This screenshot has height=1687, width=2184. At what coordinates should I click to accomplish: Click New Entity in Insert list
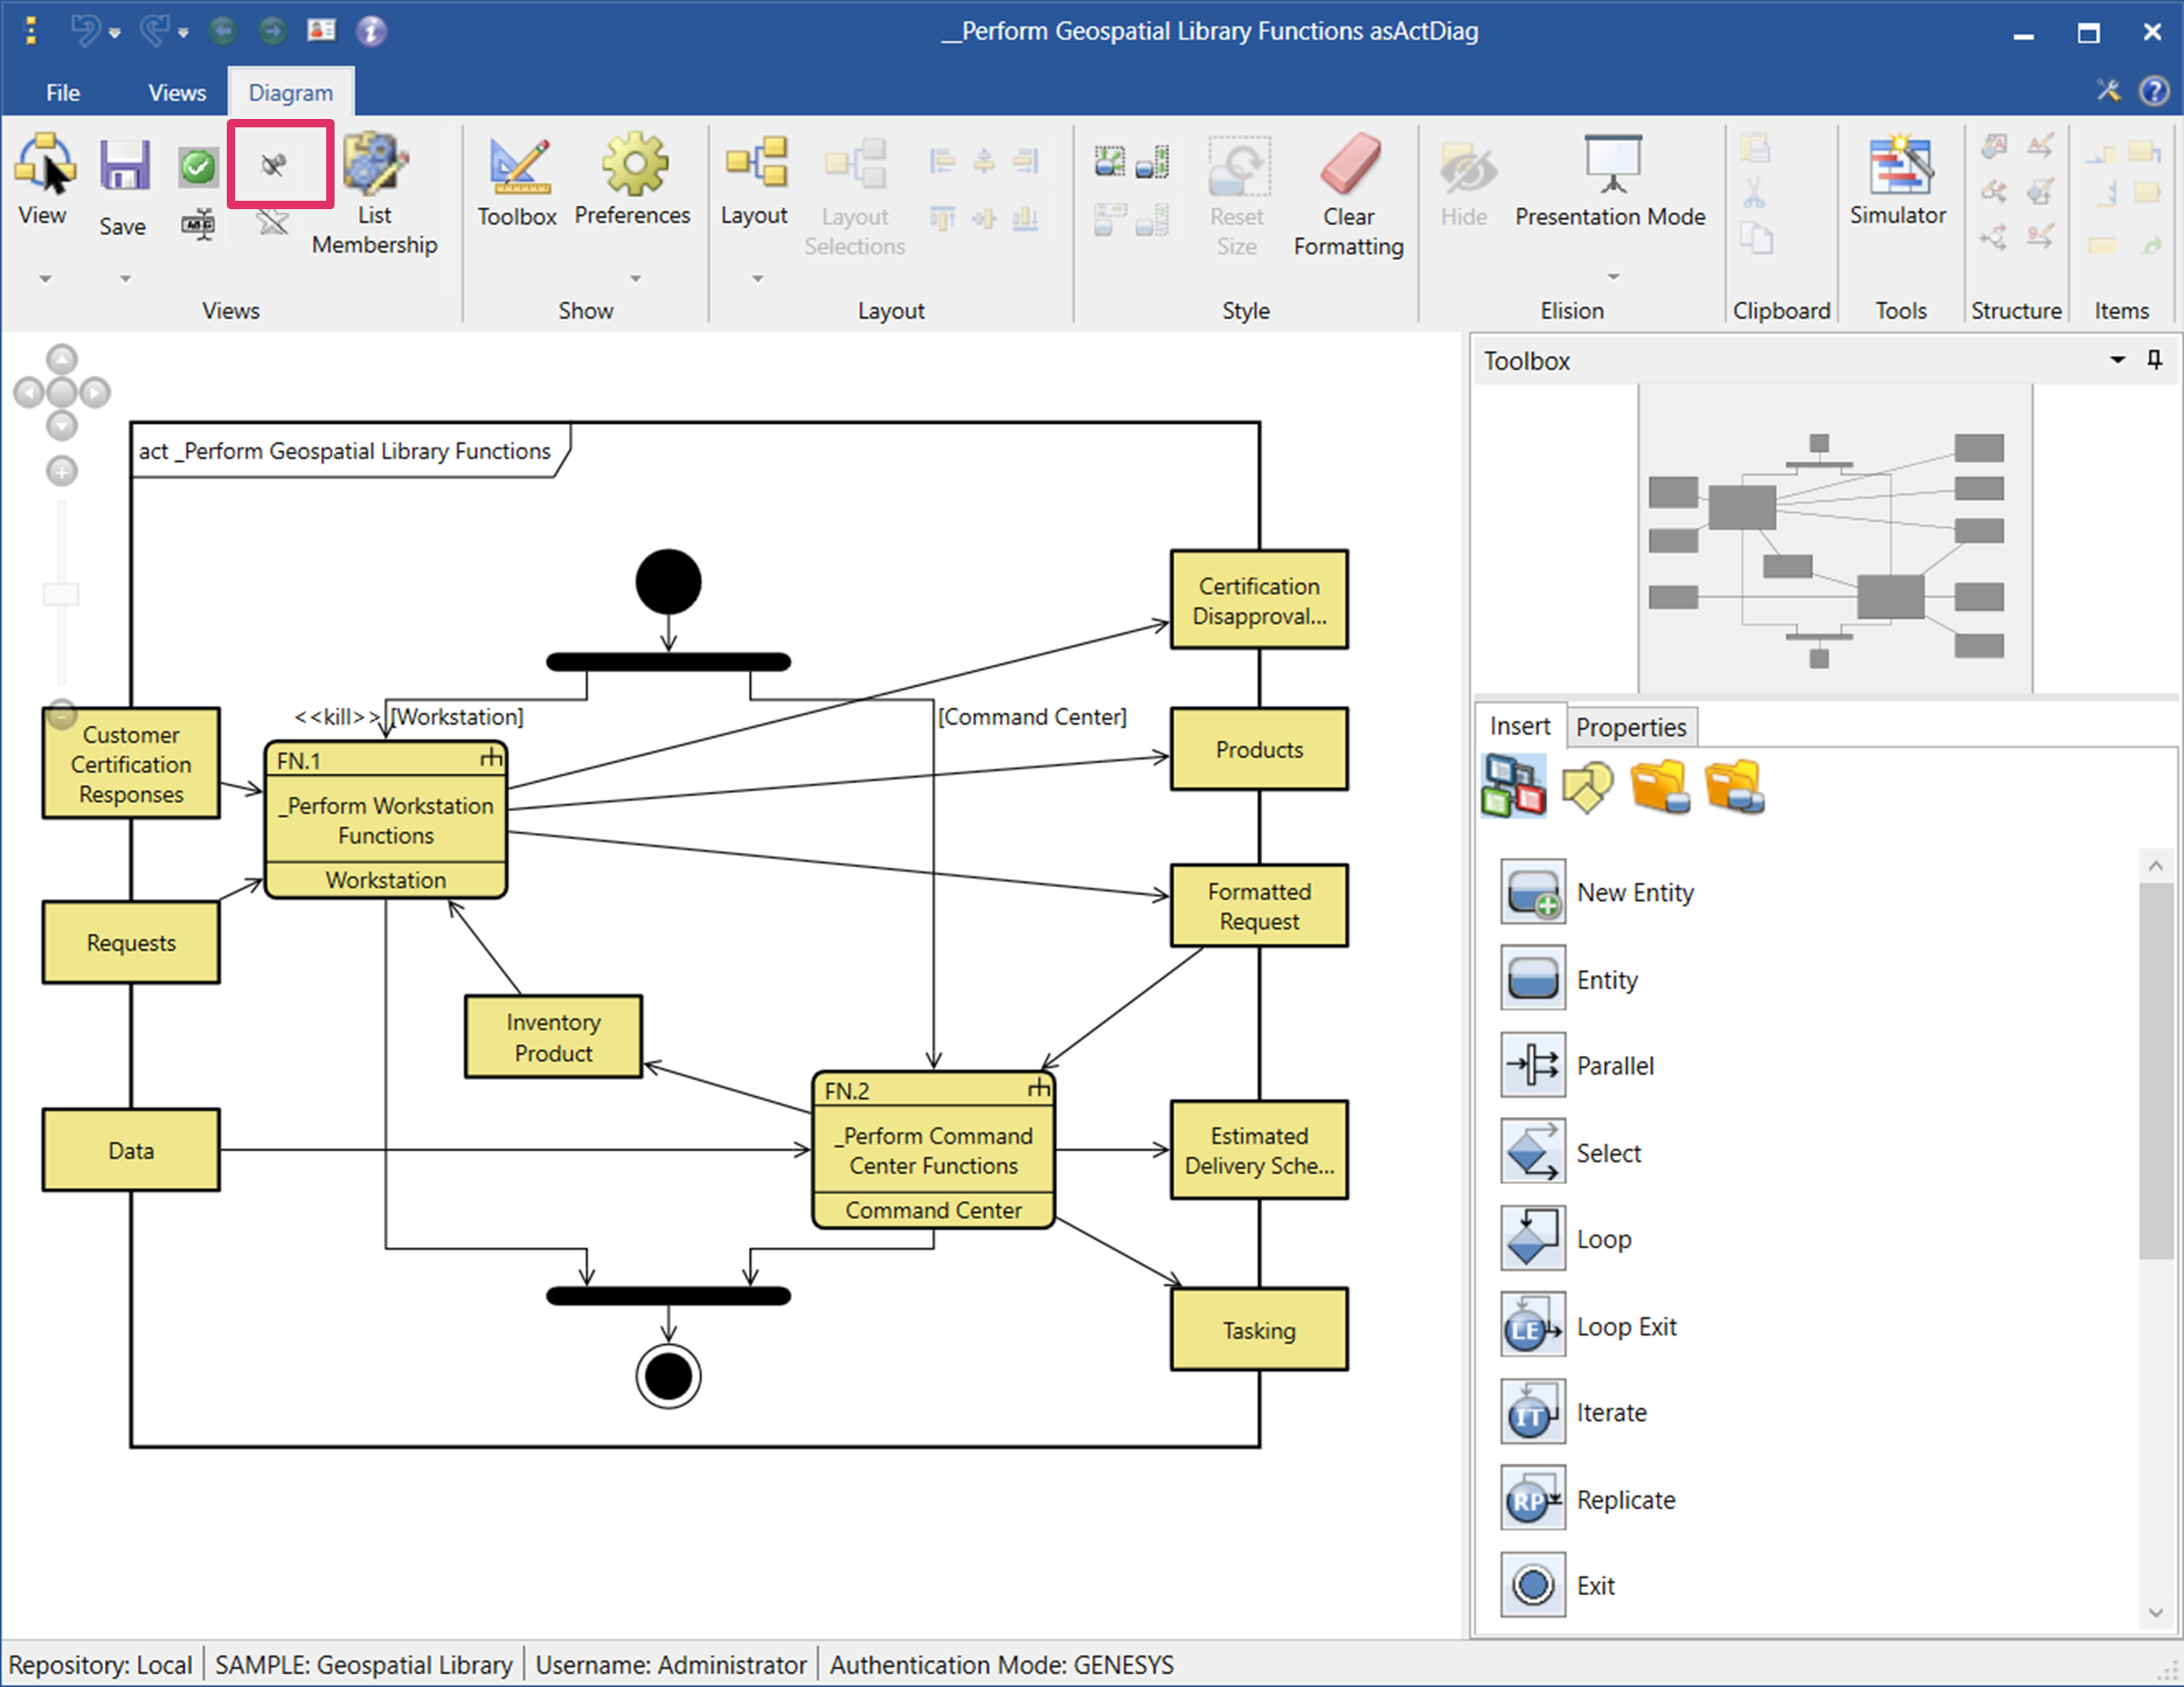1633,892
